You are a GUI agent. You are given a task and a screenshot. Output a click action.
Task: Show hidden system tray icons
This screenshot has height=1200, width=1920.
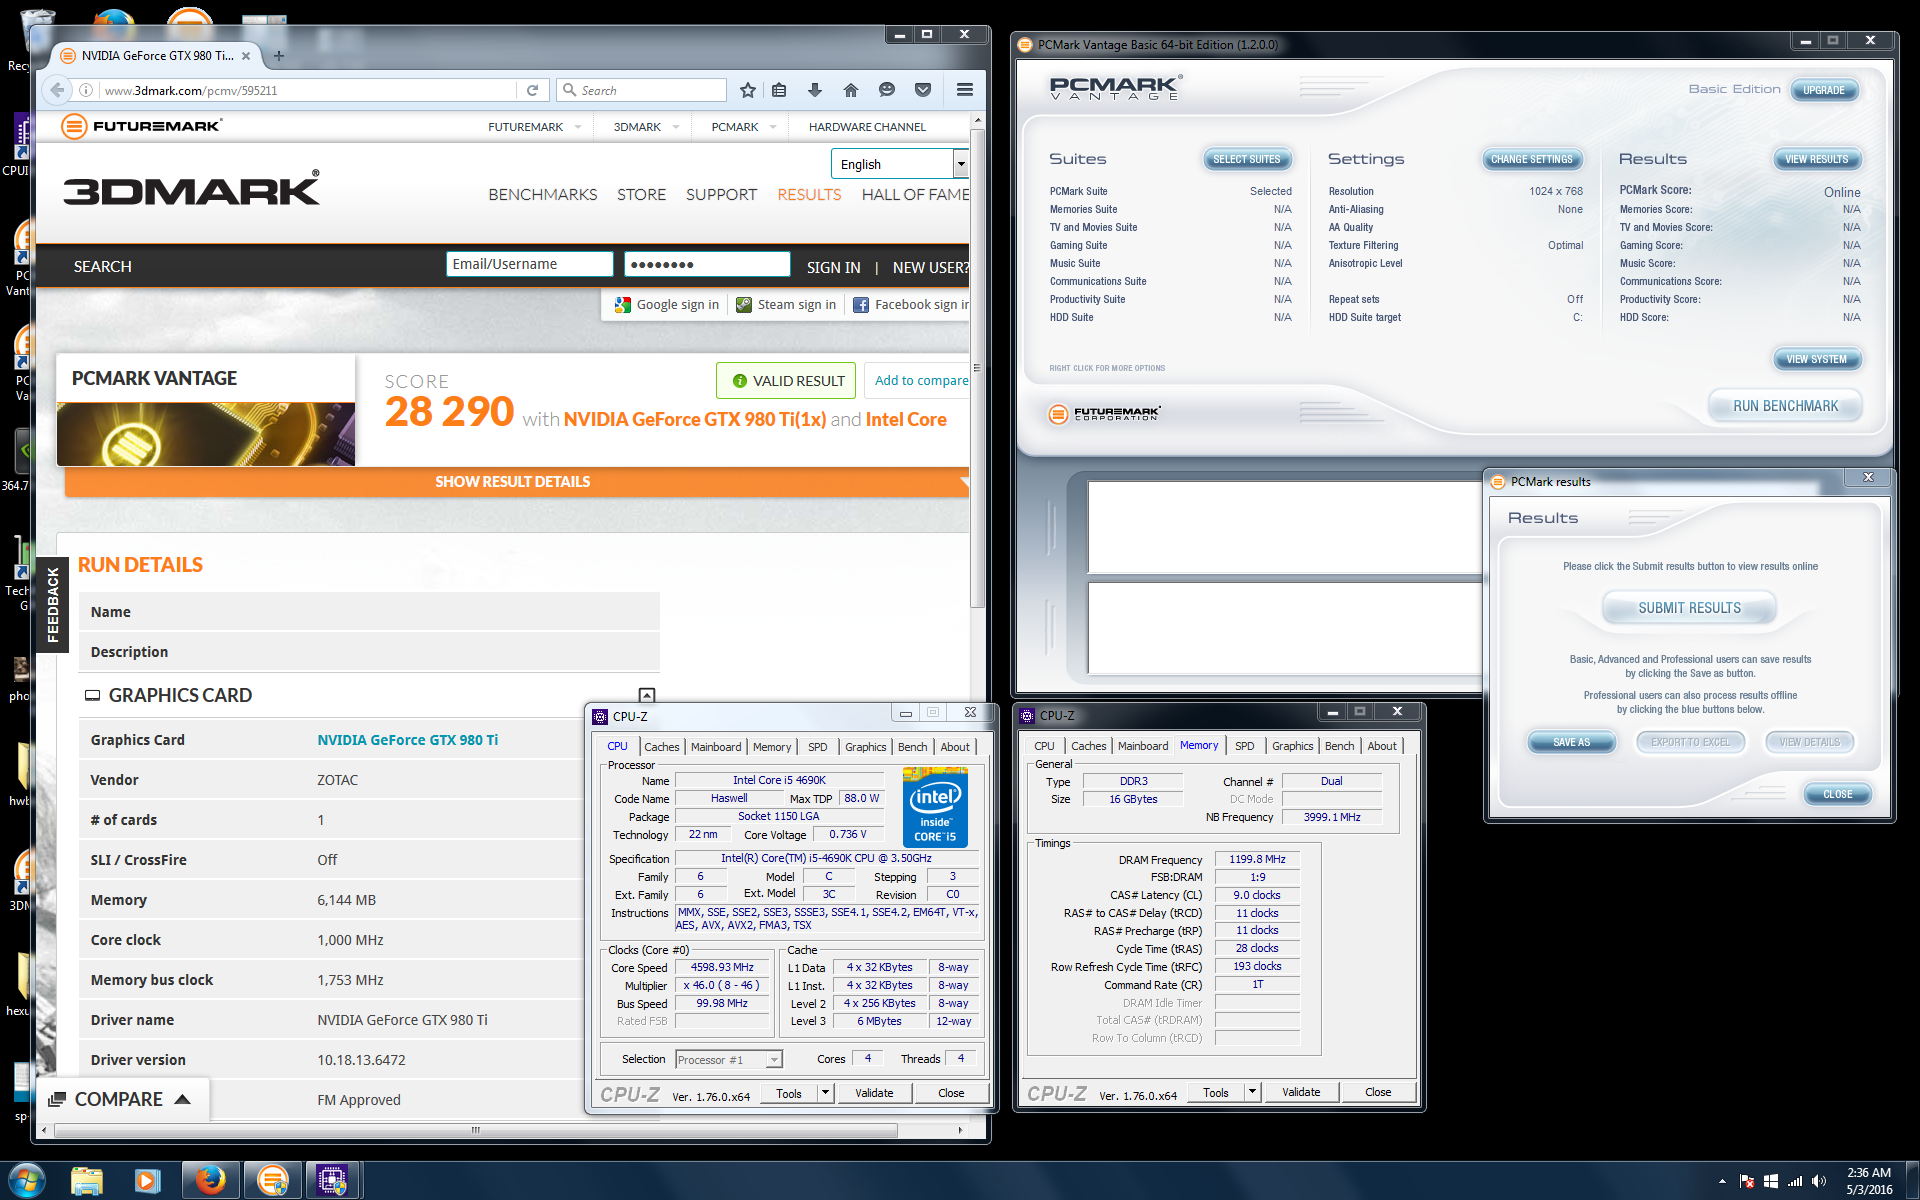pos(1722,1181)
